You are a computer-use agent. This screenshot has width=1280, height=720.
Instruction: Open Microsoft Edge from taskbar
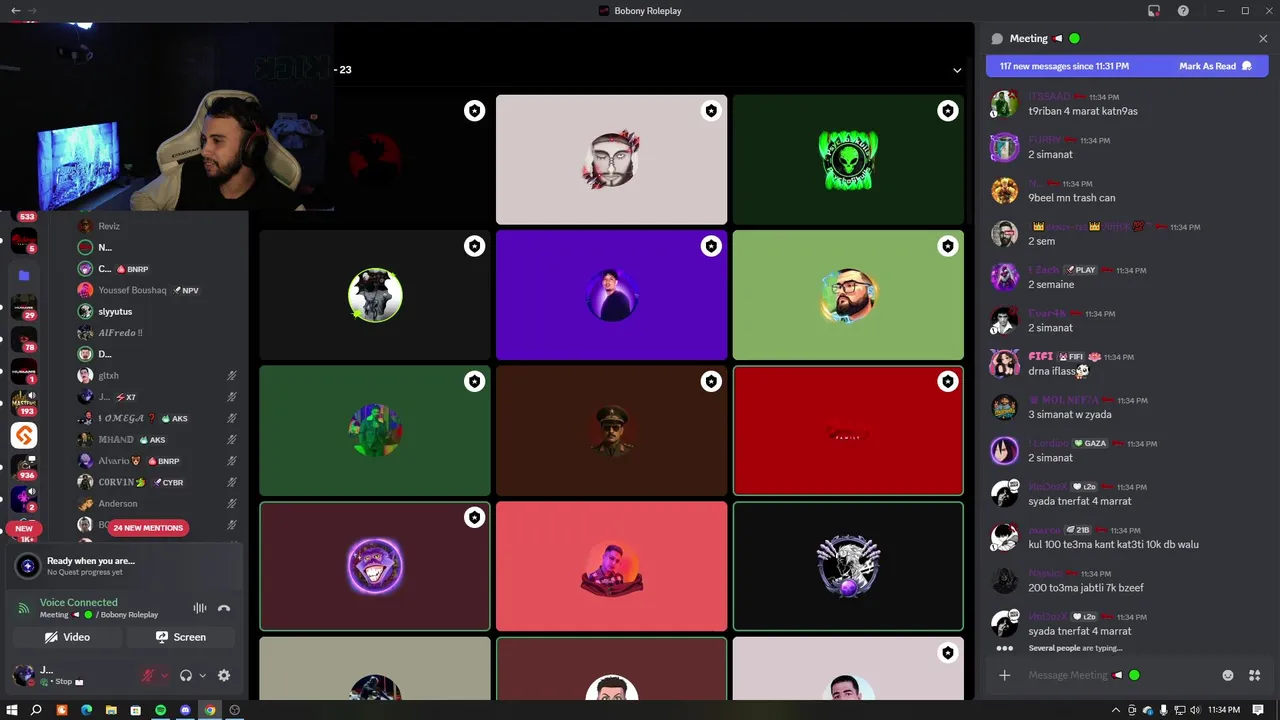(x=86, y=710)
